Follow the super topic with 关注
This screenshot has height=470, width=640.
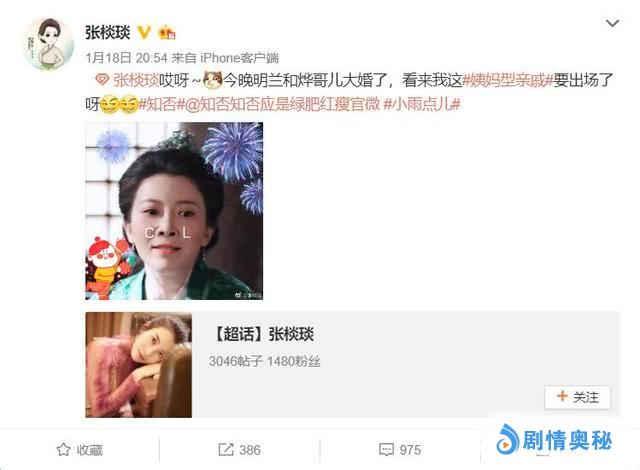(577, 397)
